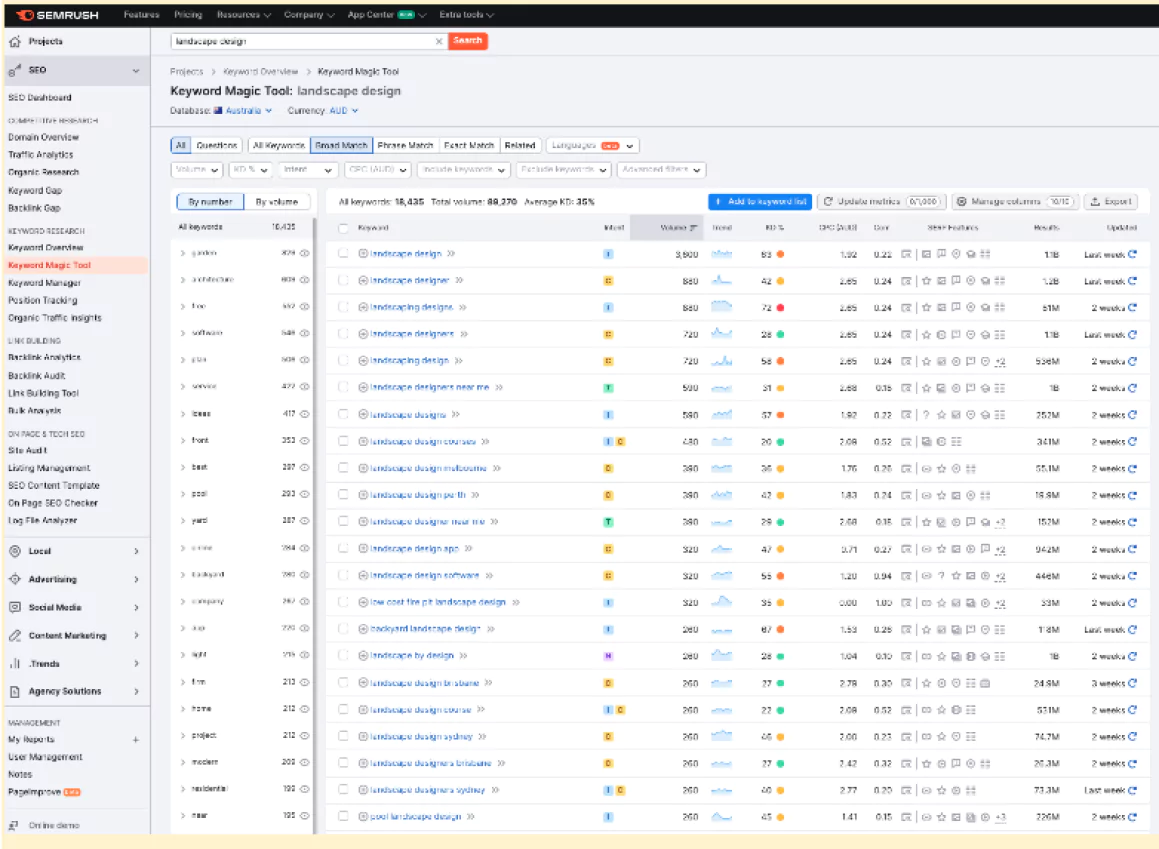Expand the Content Marketing sidebar section arrow
The width and height of the screenshot is (1159, 849).
pos(137,635)
